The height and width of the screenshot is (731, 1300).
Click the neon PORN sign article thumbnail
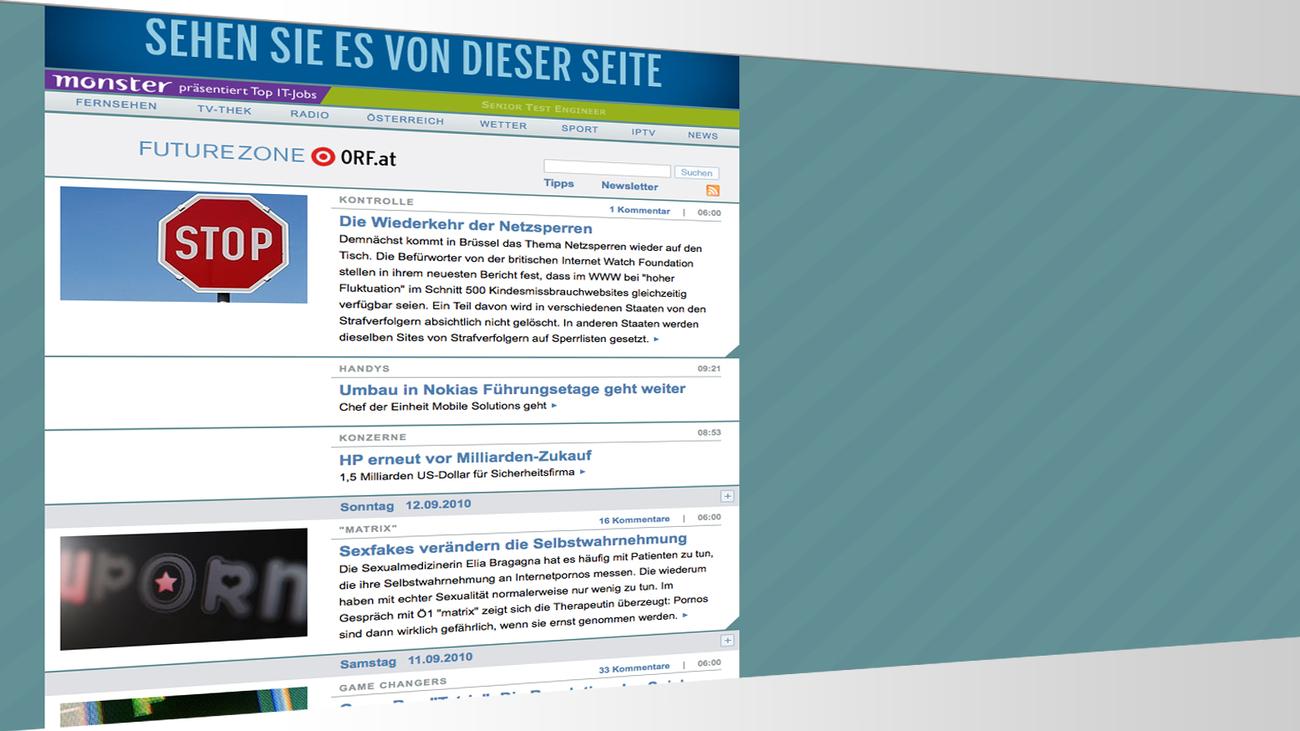click(x=184, y=588)
